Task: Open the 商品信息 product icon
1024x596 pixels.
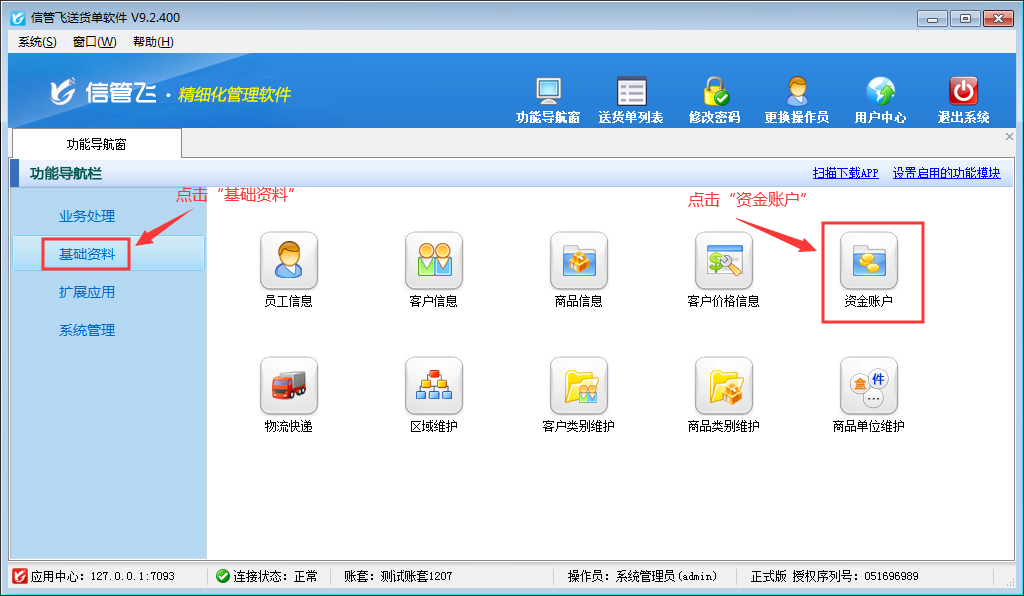Action: [x=578, y=261]
